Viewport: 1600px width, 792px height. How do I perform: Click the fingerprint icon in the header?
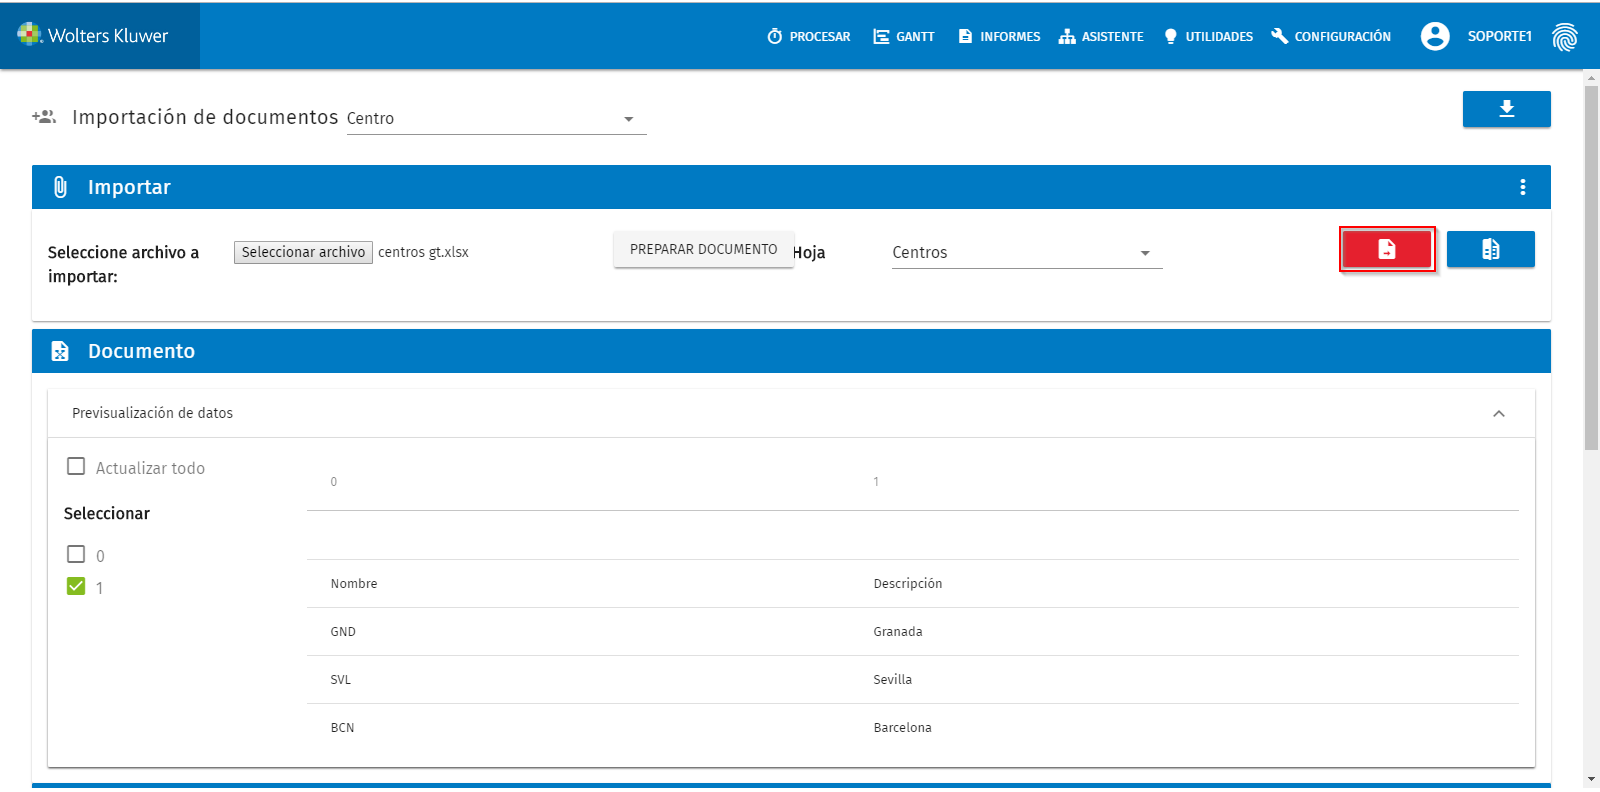(1564, 37)
